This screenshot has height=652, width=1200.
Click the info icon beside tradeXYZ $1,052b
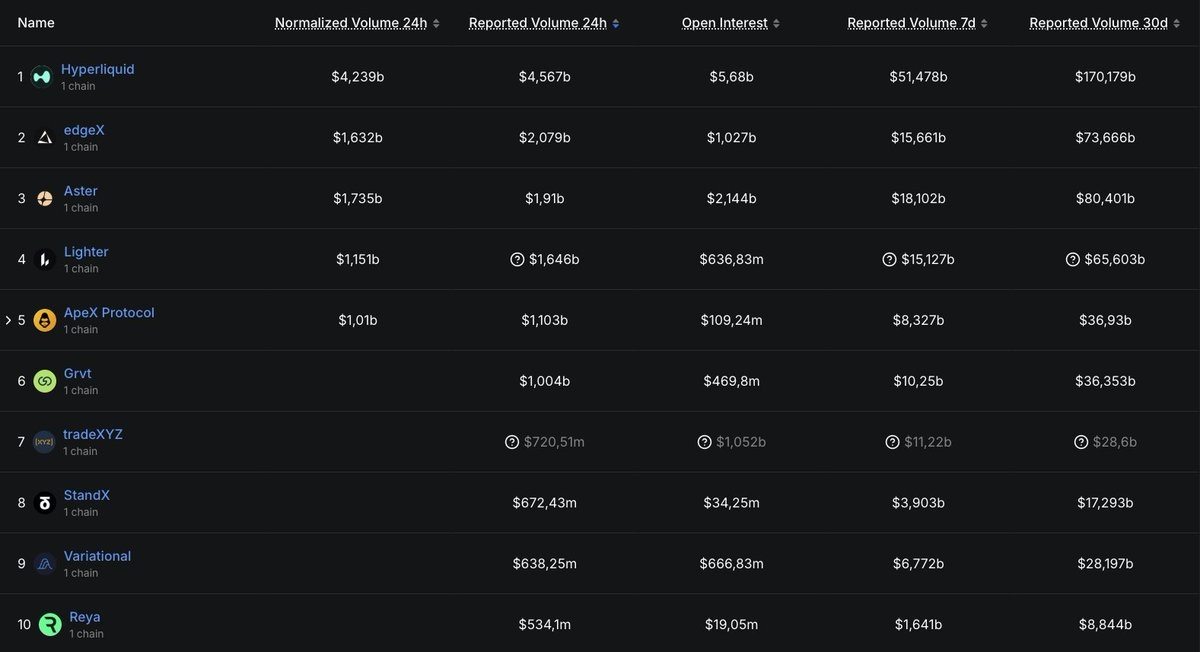pyautogui.click(x=704, y=442)
